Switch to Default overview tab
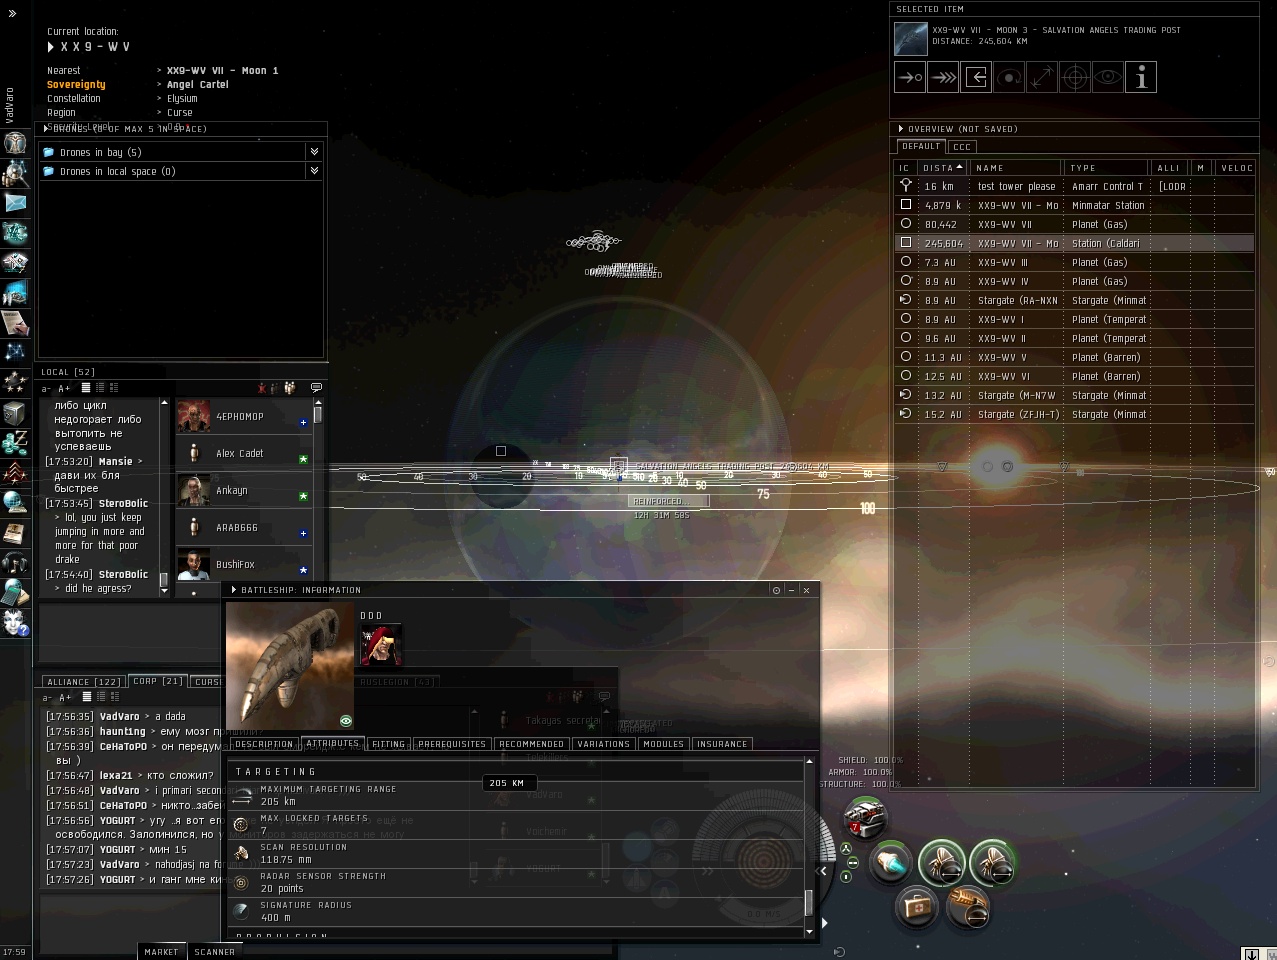1277x960 pixels. pyautogui.click(x=920, y=146)
